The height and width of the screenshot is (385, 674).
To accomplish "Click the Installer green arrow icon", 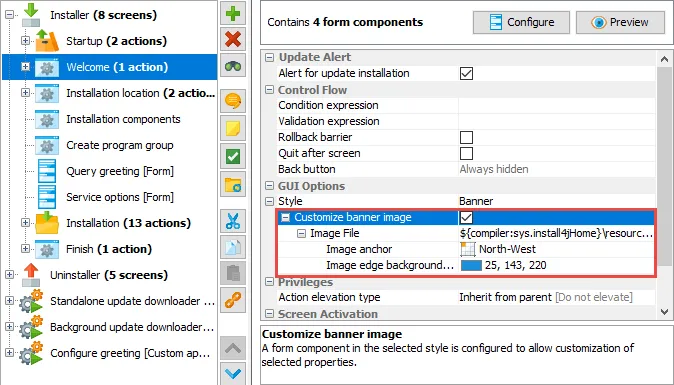I will tap(31, 15).
